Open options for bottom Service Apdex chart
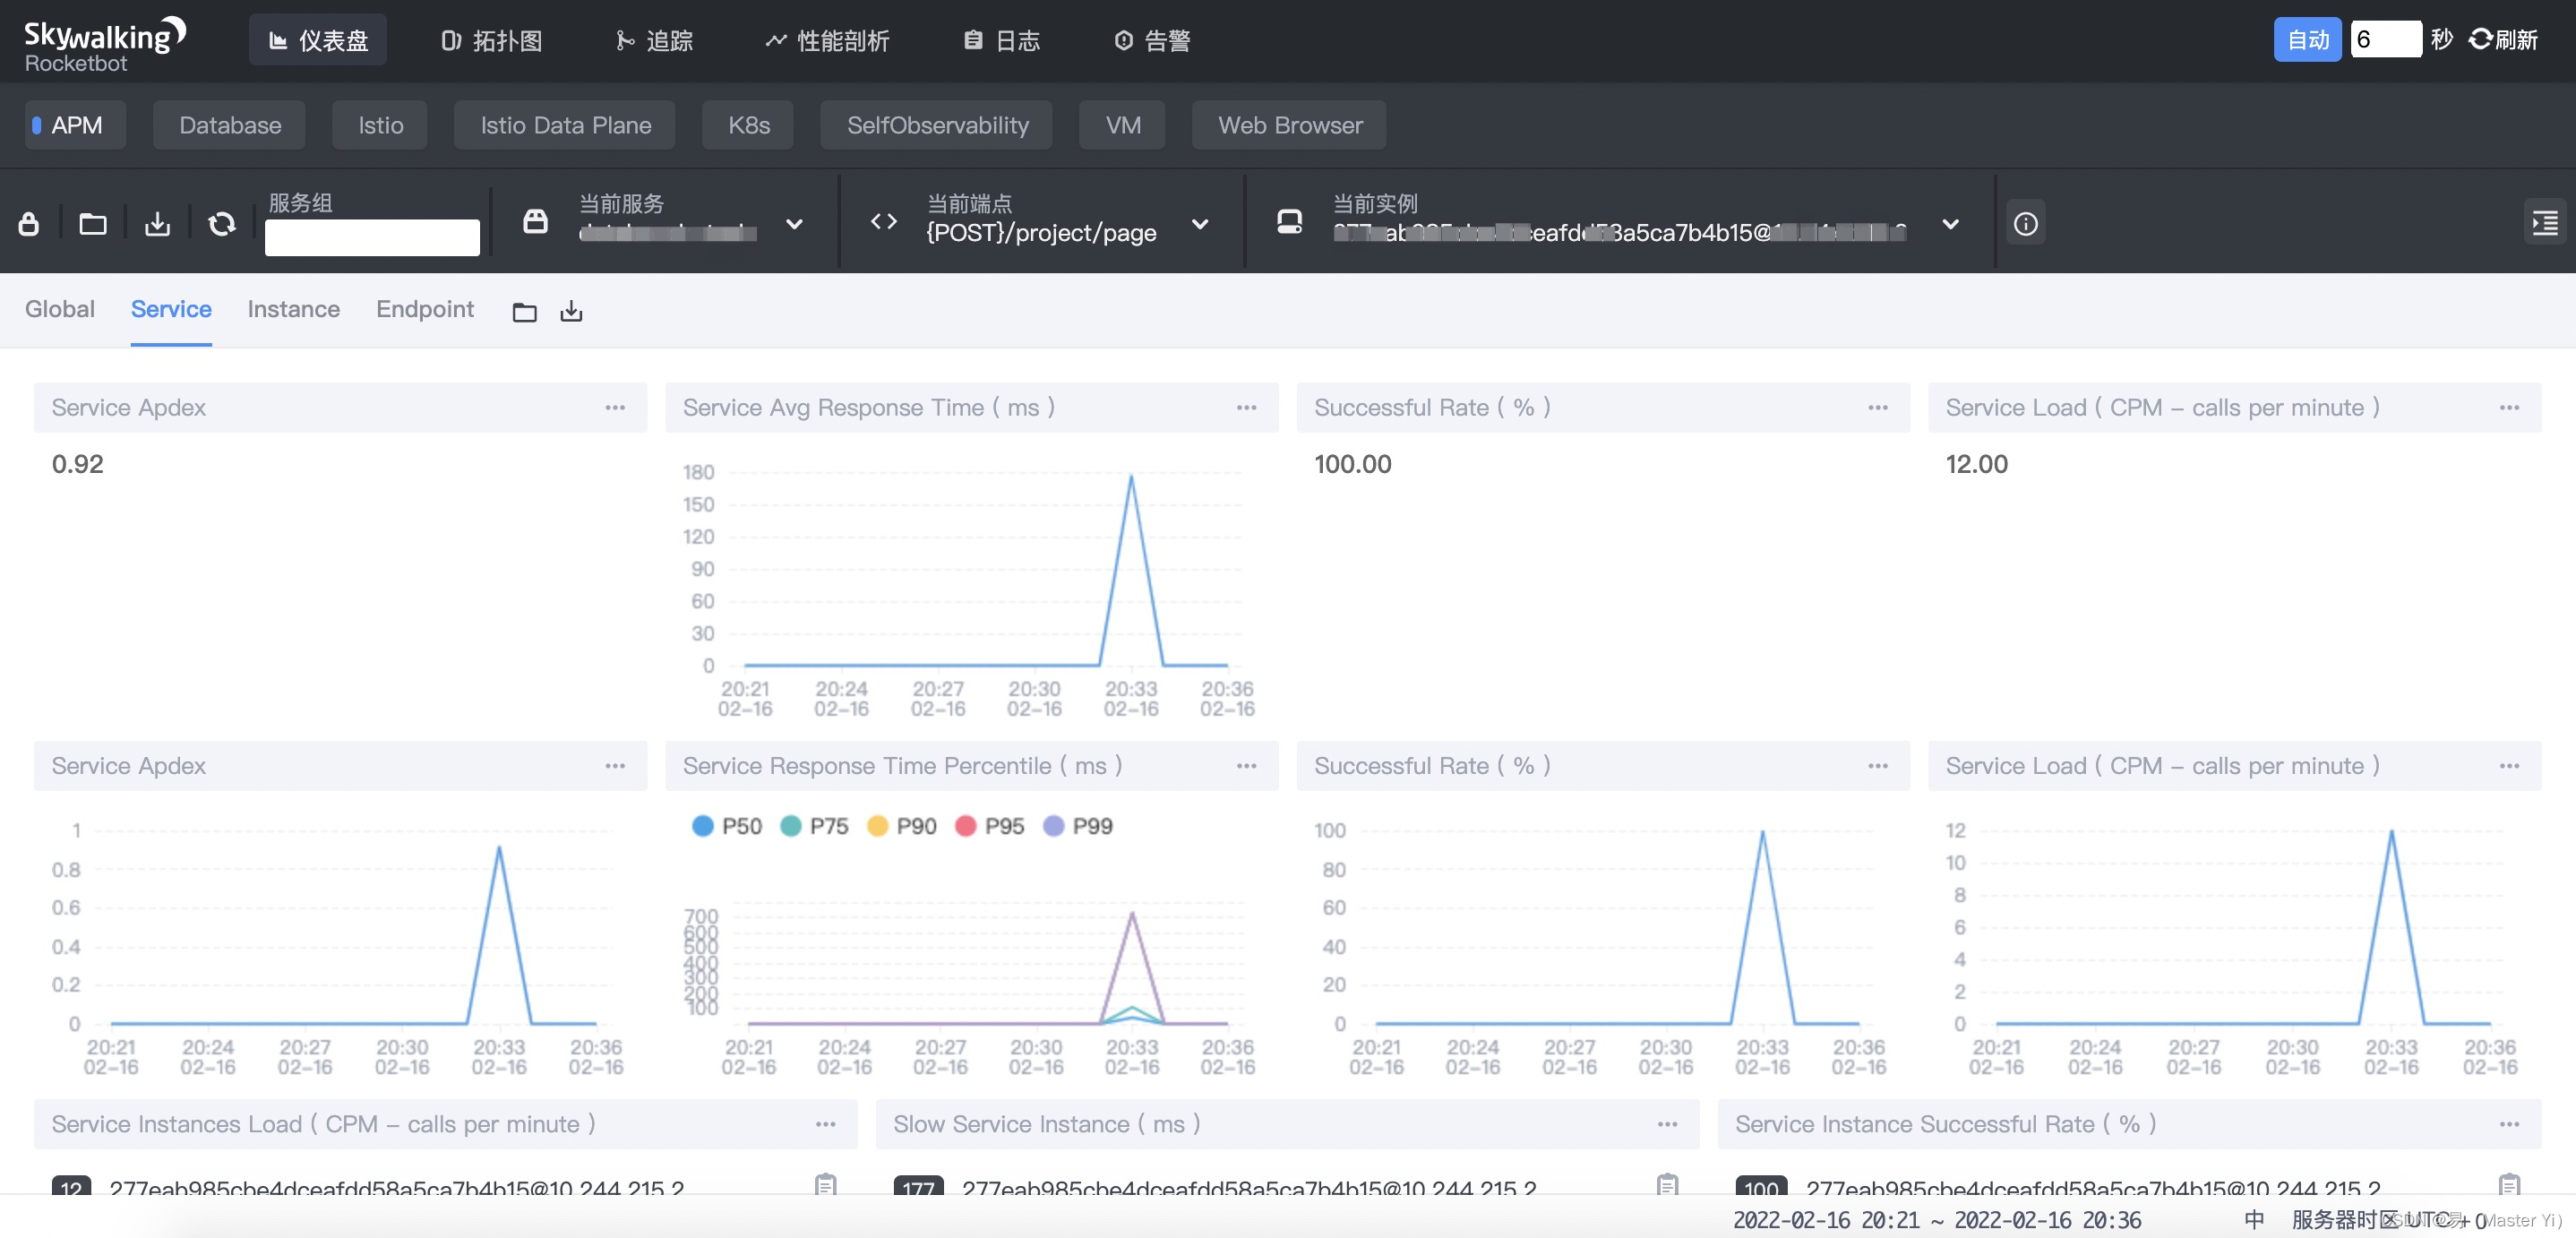The height and width of the screenshot is (1238, 2576). pyautogui.click(x=615, y=766)
